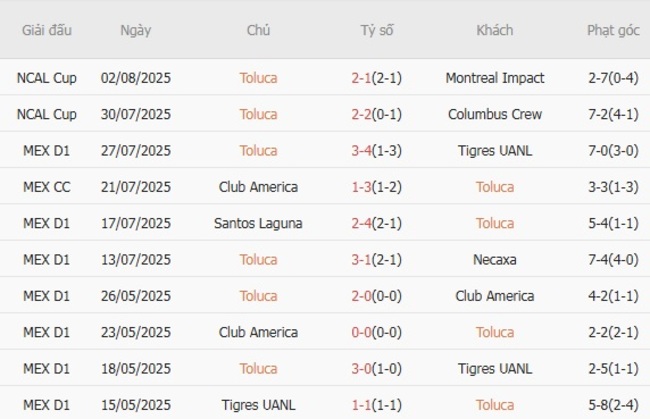
Task: Open the 2-1 score of Montreal Impact match
Action: [x=363, y=78]
